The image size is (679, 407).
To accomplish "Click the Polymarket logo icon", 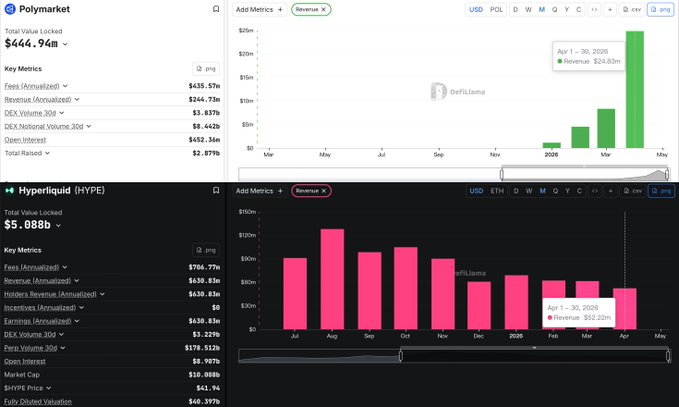I will coord(10,9).
